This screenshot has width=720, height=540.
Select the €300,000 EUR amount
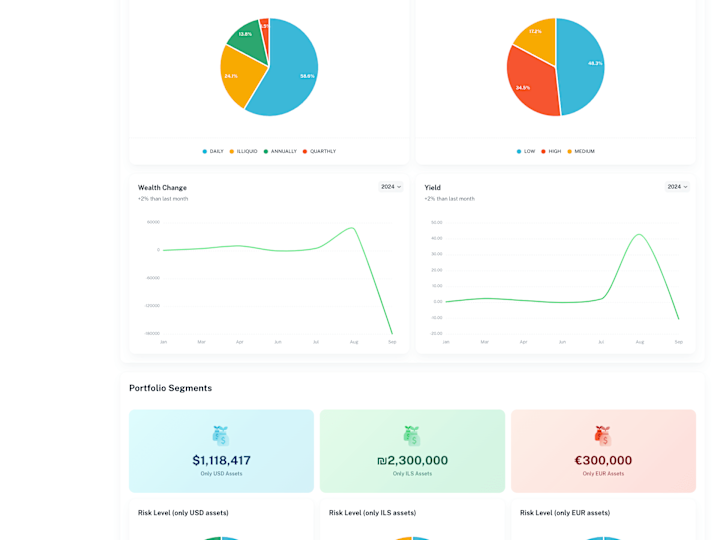tap(603, 460)
